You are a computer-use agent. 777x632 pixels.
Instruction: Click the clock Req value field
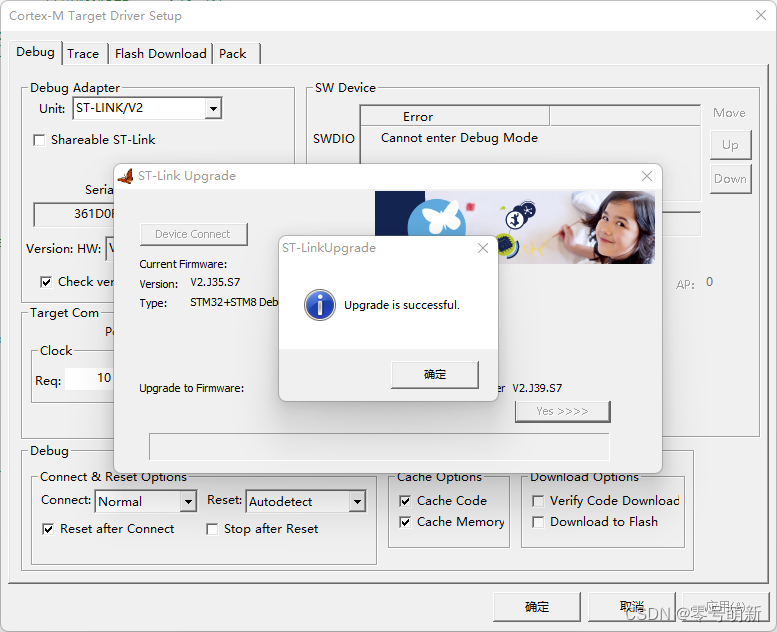pyautogui.click(x=89, y=379)
